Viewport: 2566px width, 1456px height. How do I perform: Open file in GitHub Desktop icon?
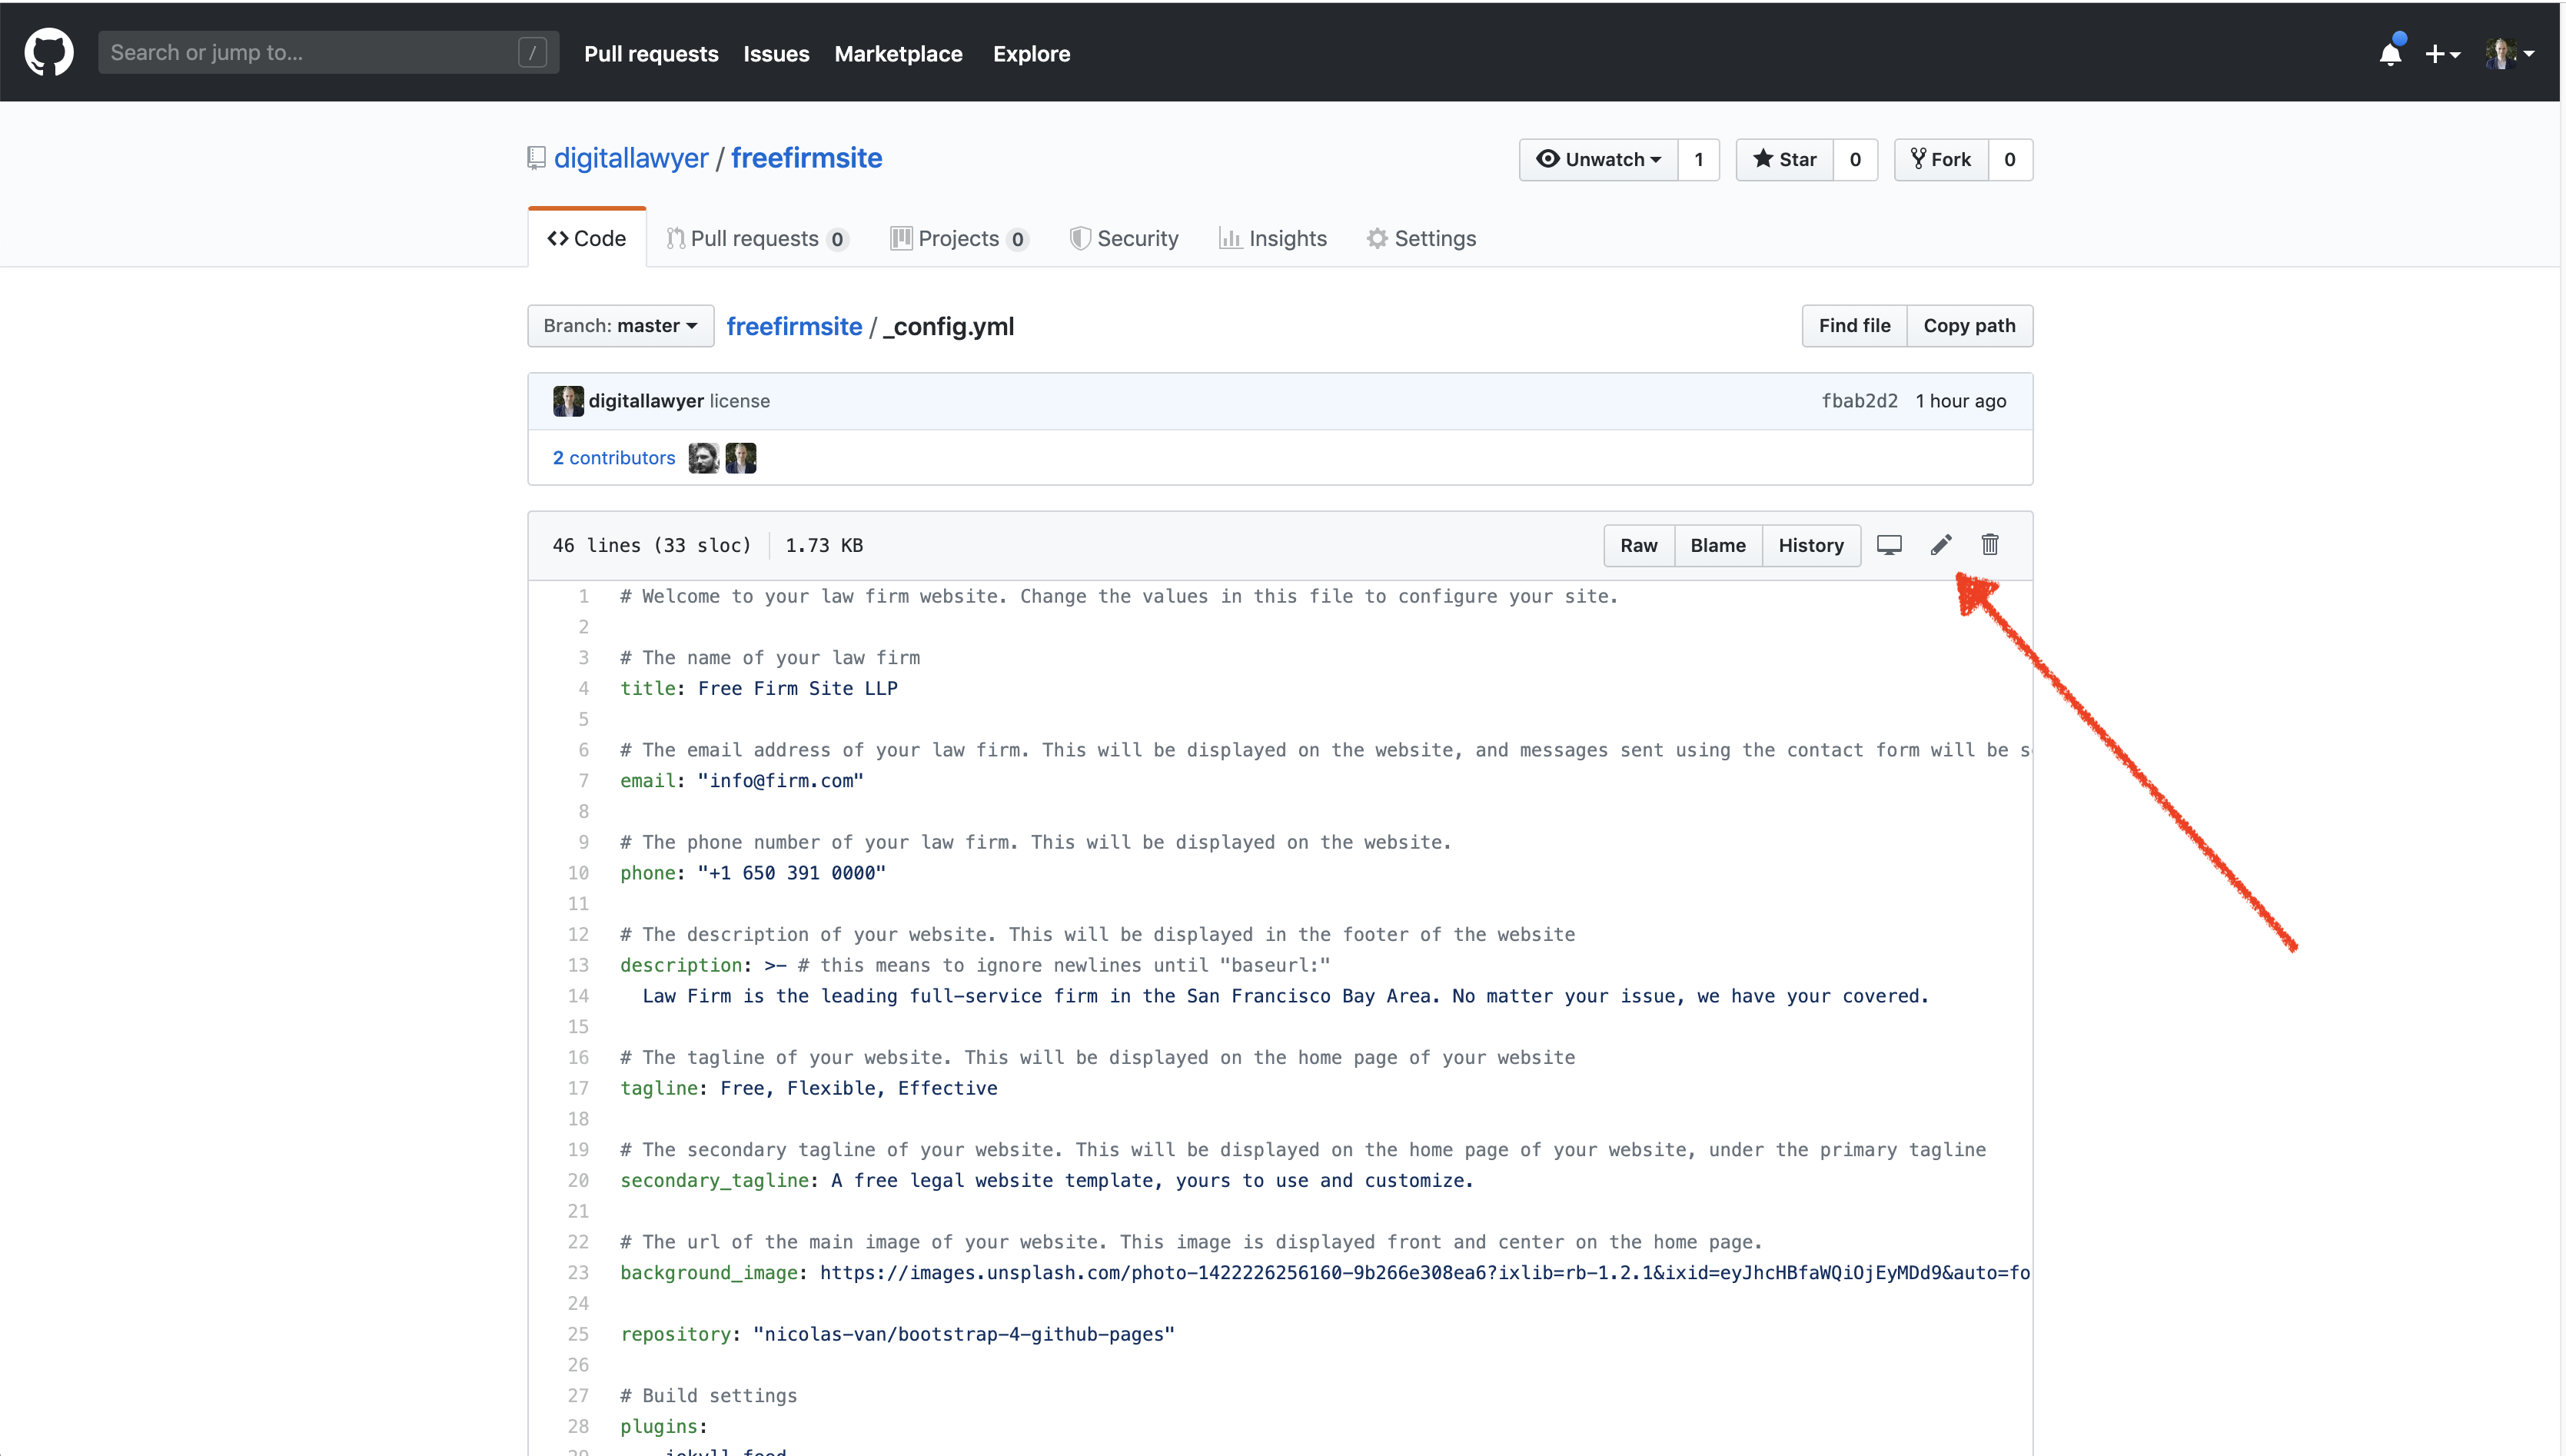pyautogui.click(x=1889, y=545)
